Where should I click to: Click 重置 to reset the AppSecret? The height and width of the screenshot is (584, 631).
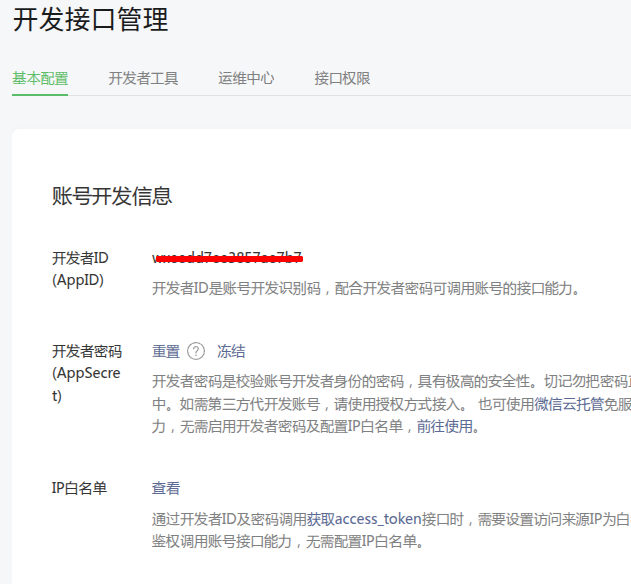(166, 351)
